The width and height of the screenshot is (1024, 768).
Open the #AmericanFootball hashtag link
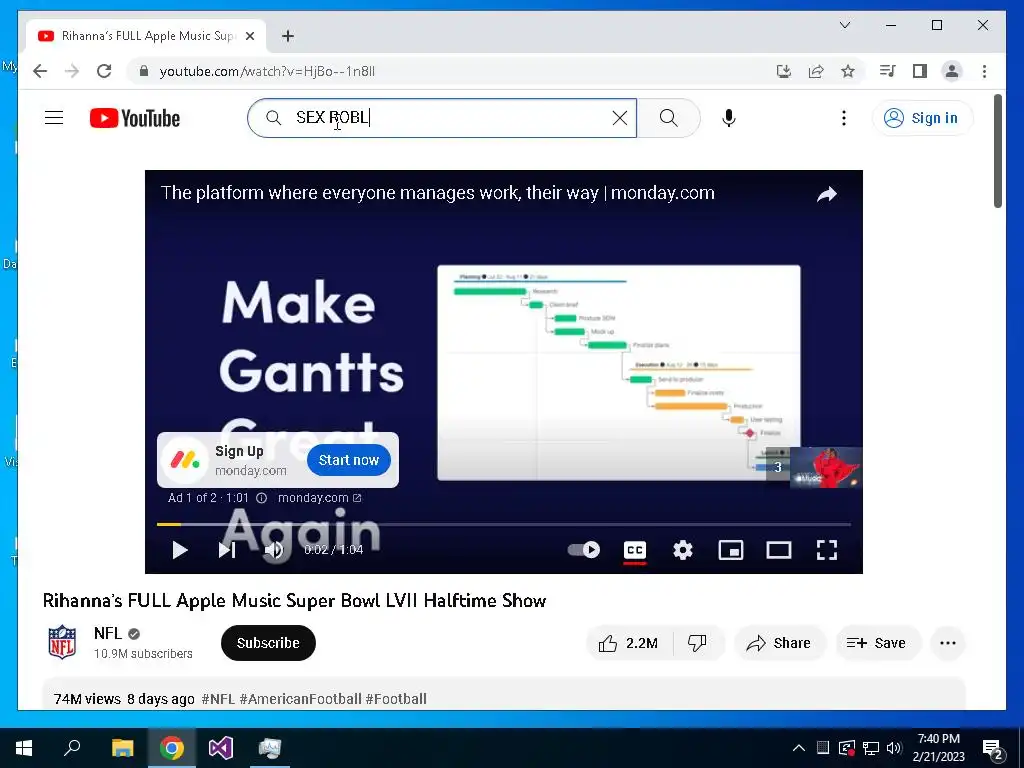(x=300, y=699)
